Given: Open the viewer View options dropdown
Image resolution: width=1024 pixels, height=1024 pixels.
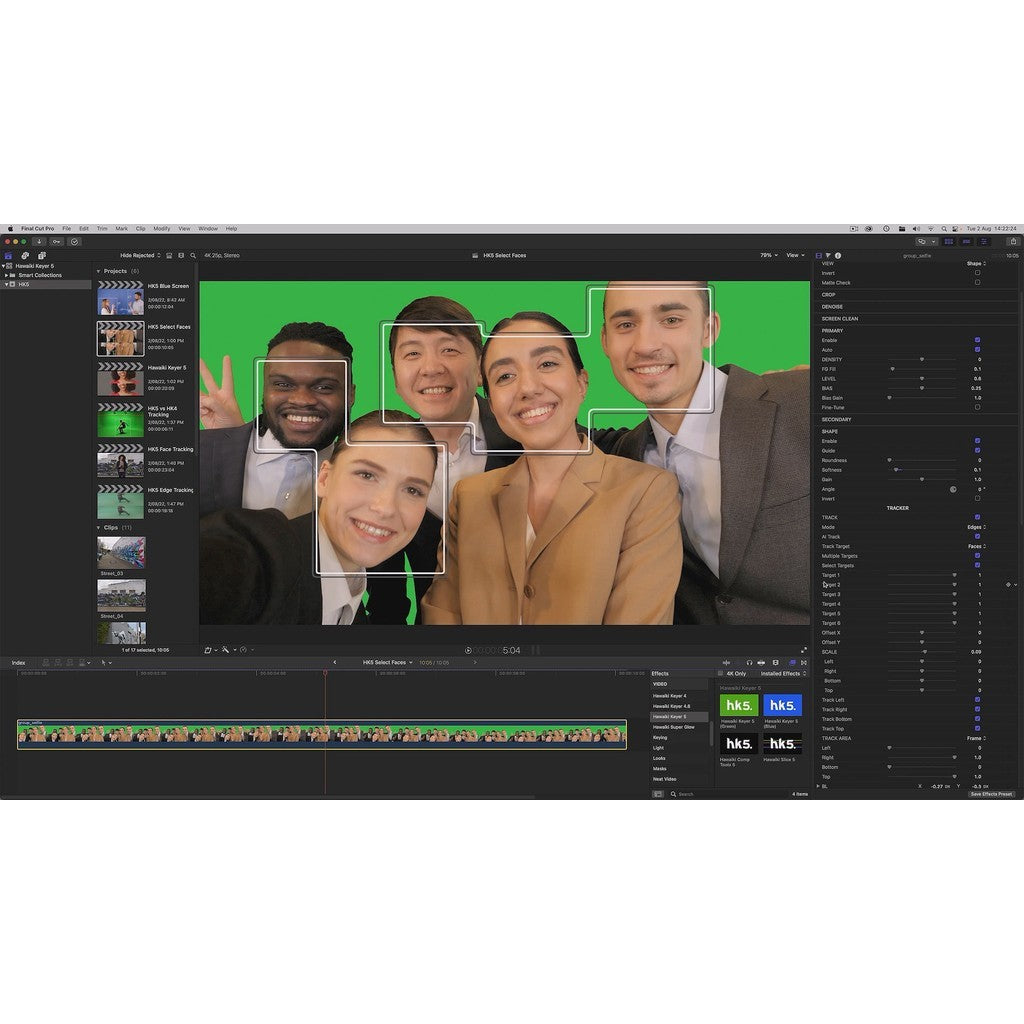Looking at the screenshot, I should 795,255.
